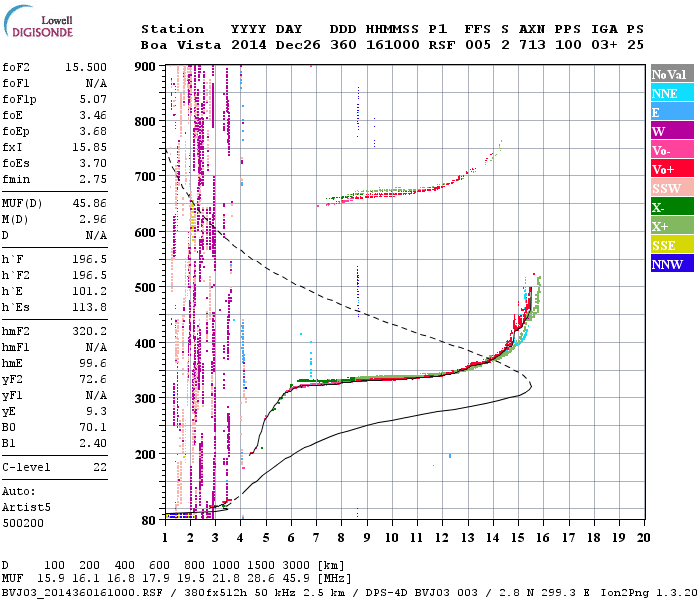
Task: Click the IGA value 03+
Action: click(604, 45)
